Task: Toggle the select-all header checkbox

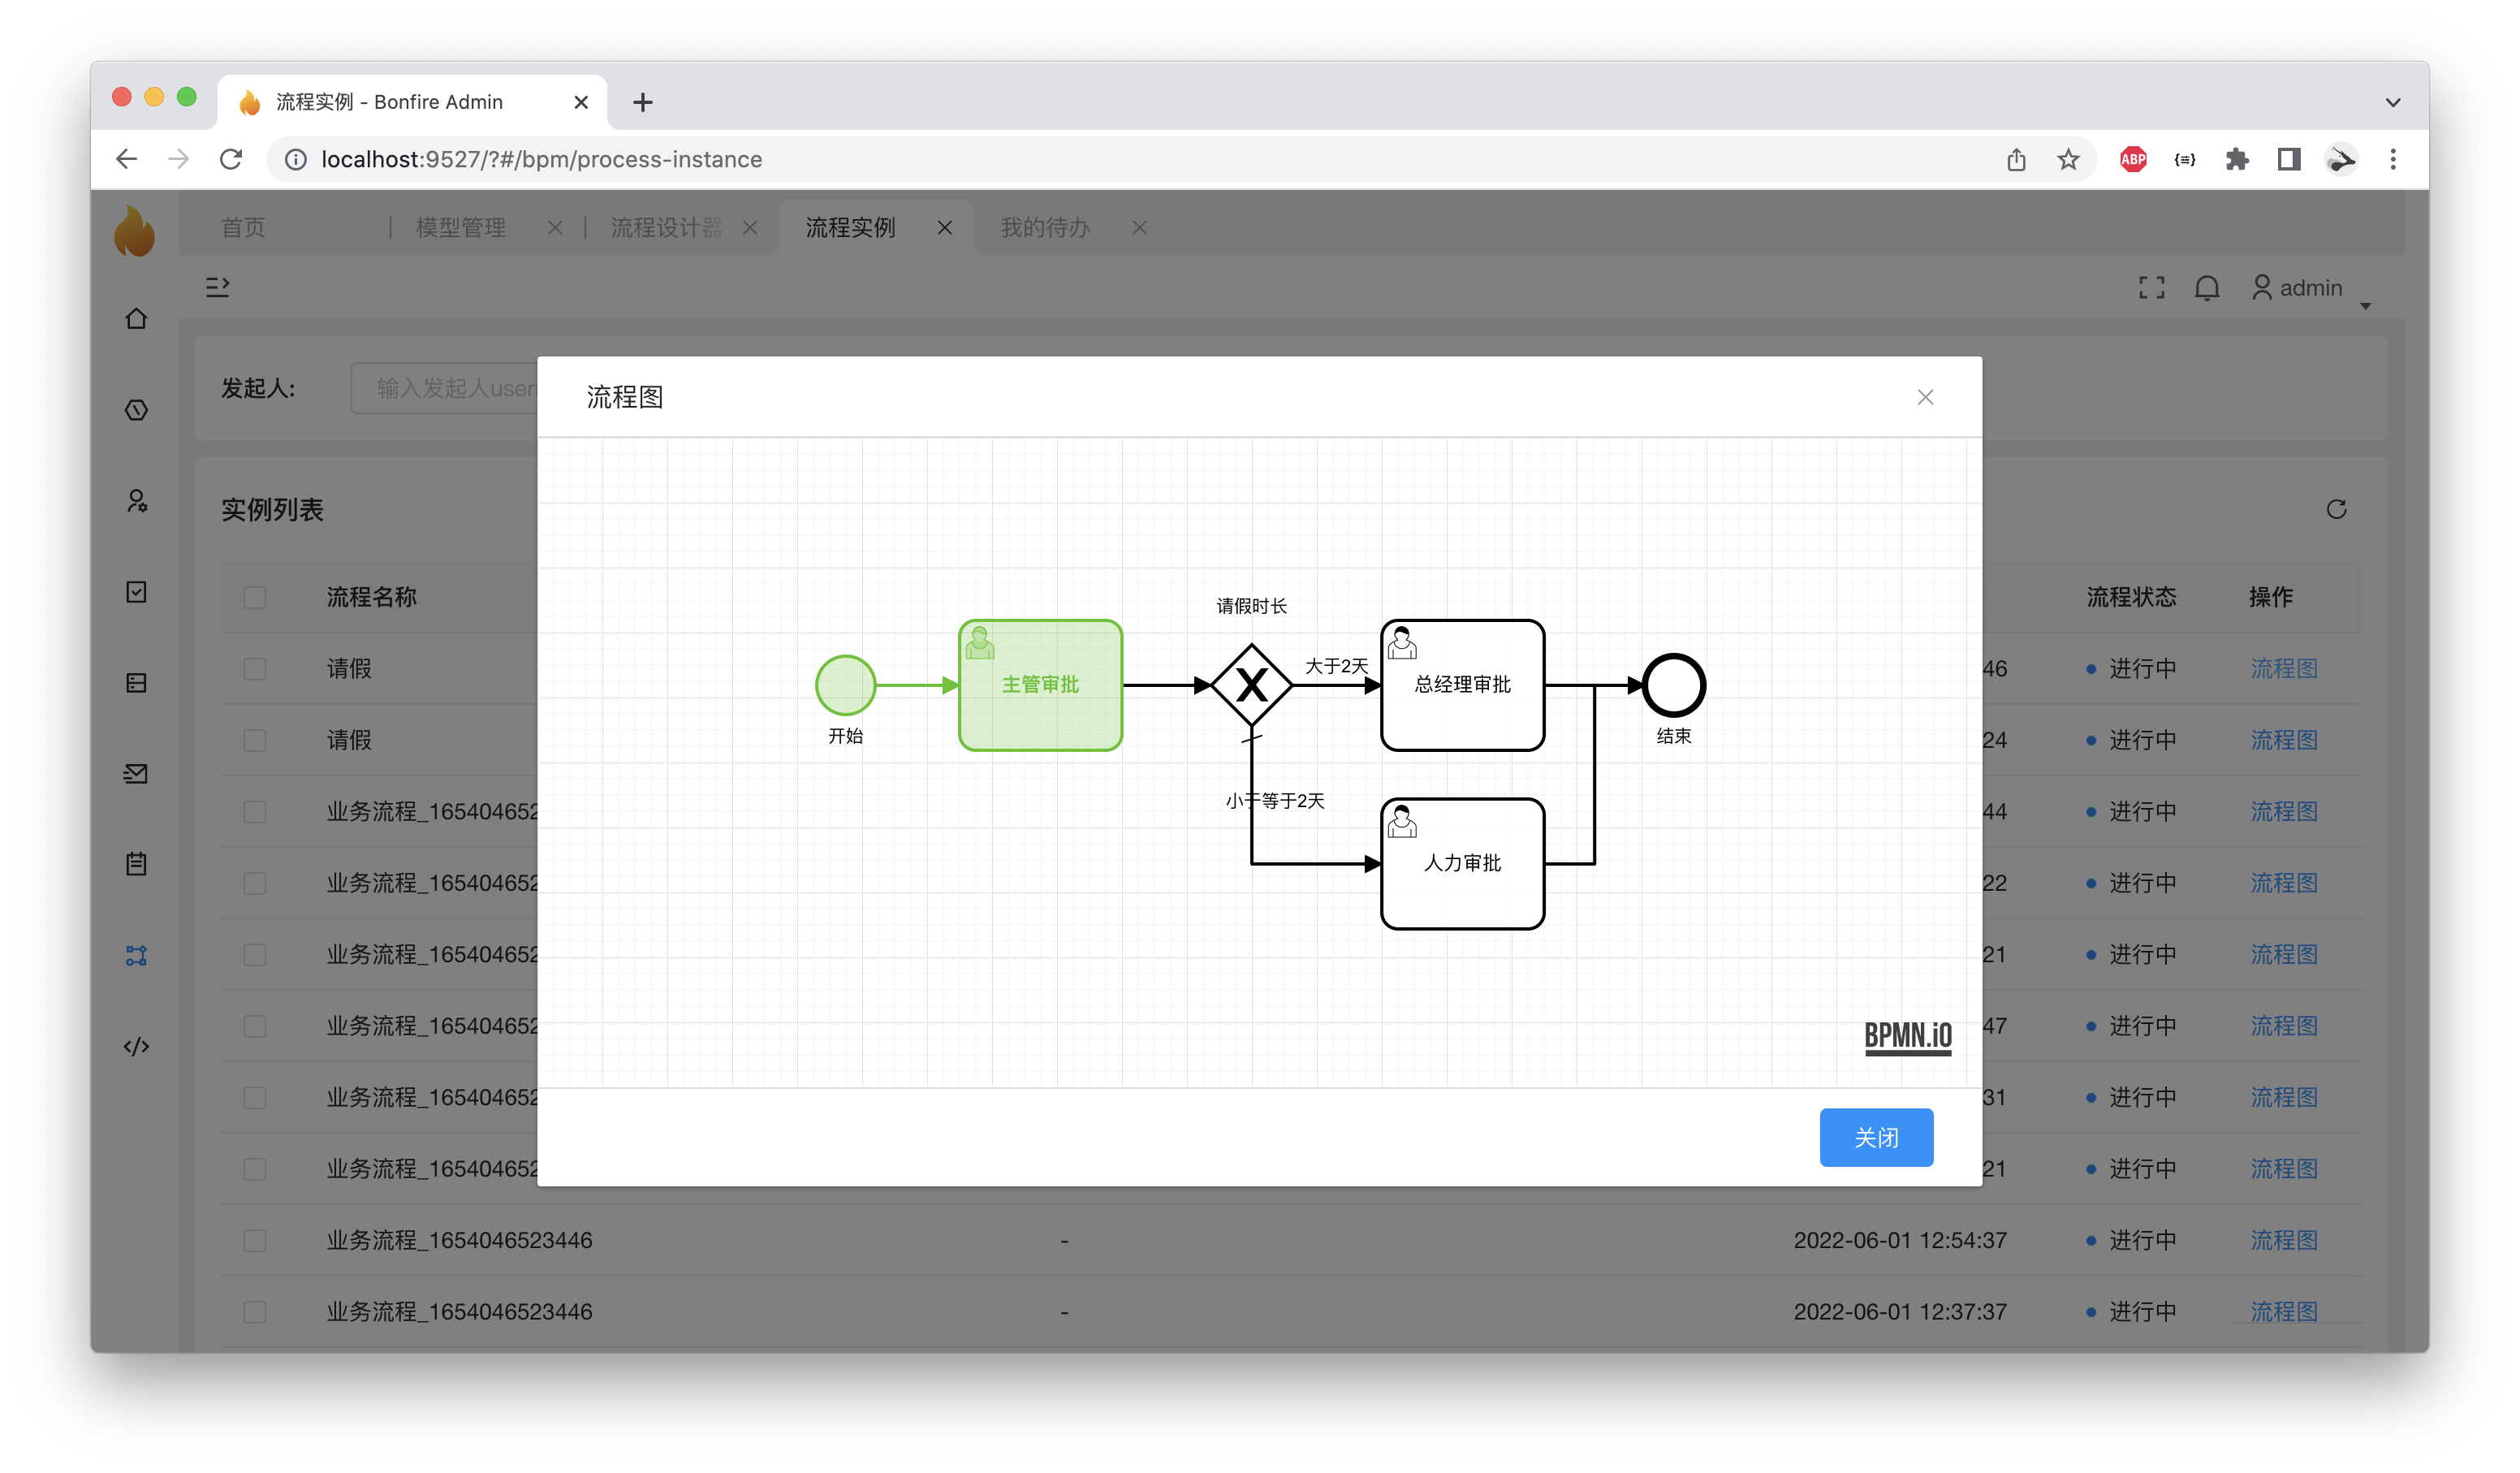Action: click(x=255, y=597)
